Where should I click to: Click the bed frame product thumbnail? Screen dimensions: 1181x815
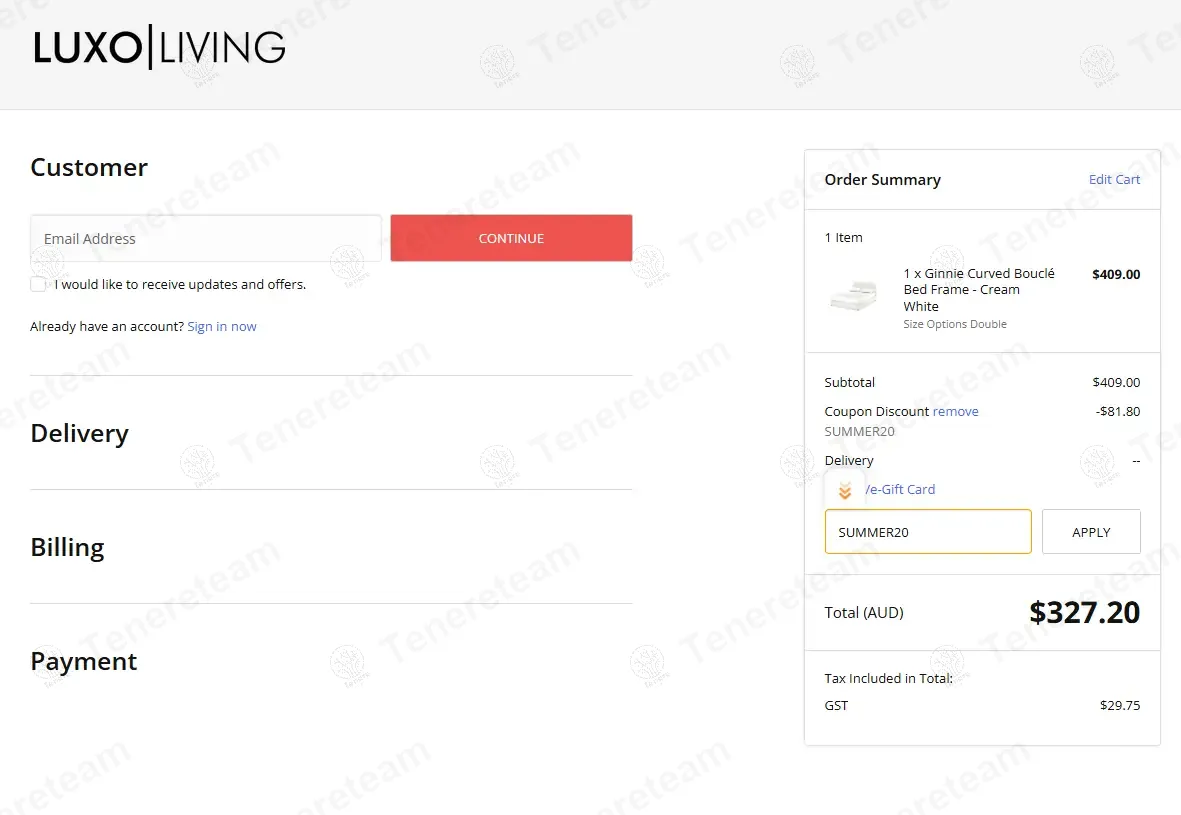pos(854,295)
